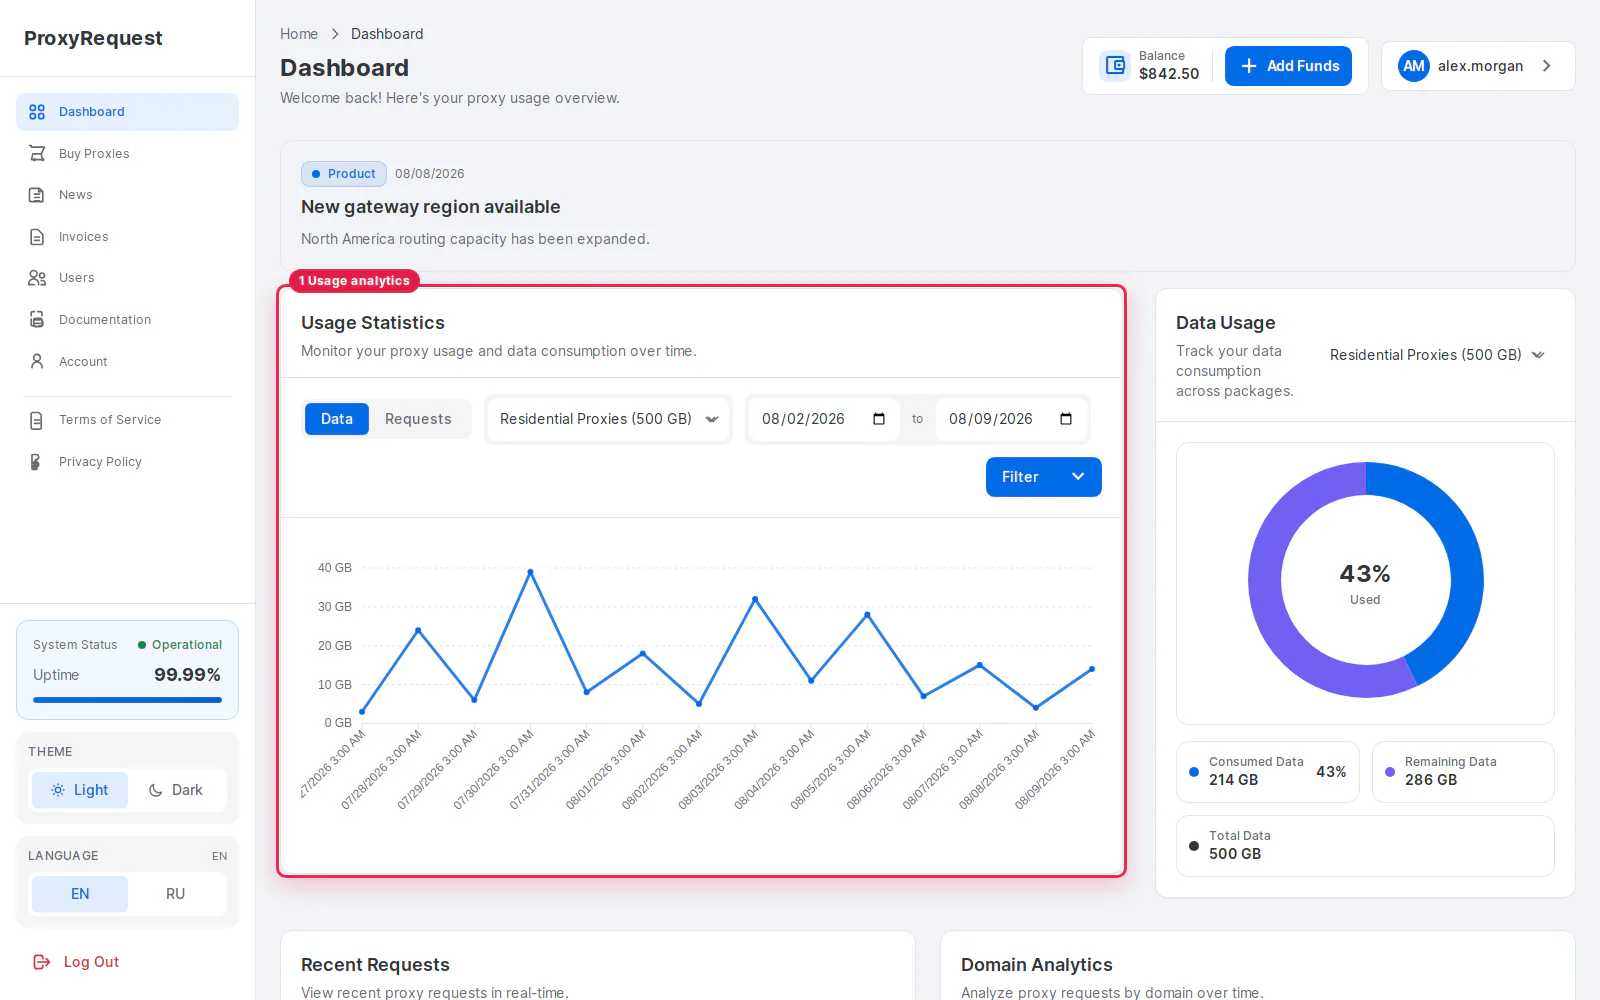The width and height of the screenshot is (1600, 1000).
Task: Click the wallet icon beside Balance
Action: 1115,66
